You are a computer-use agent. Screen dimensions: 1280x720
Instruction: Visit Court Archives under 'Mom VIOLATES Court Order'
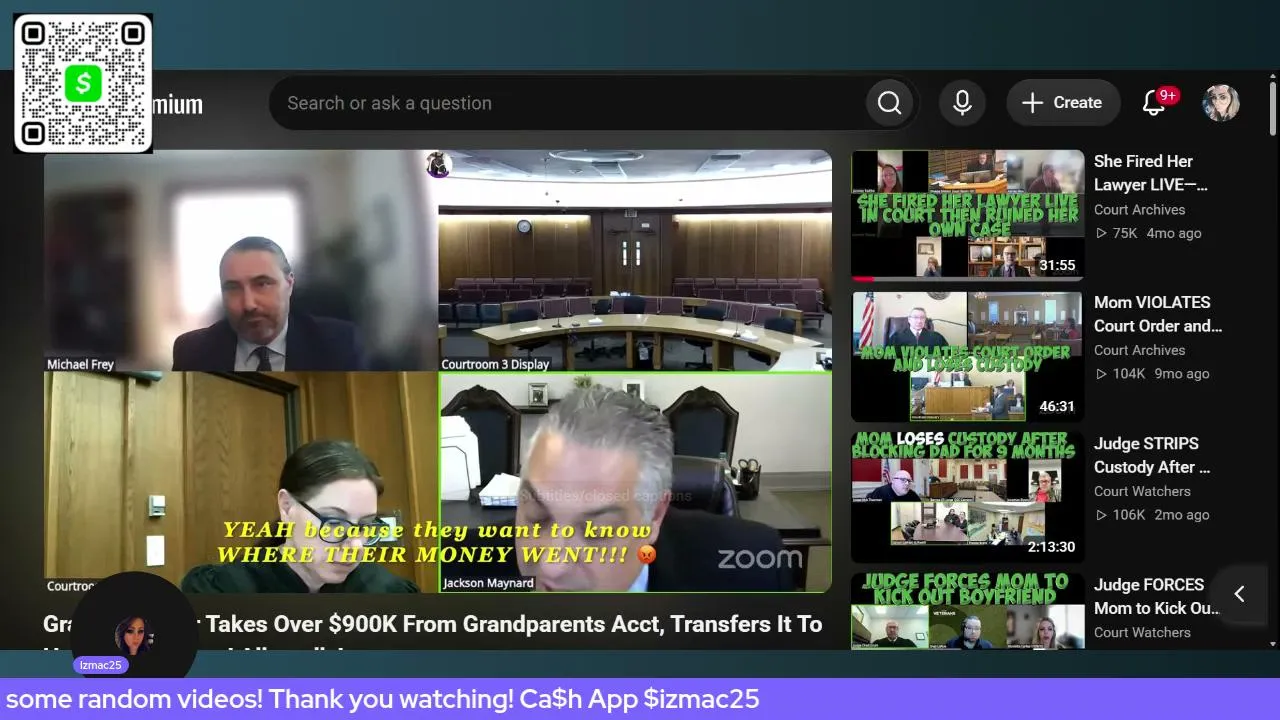pyautogui.click(x=1139, y=350)
